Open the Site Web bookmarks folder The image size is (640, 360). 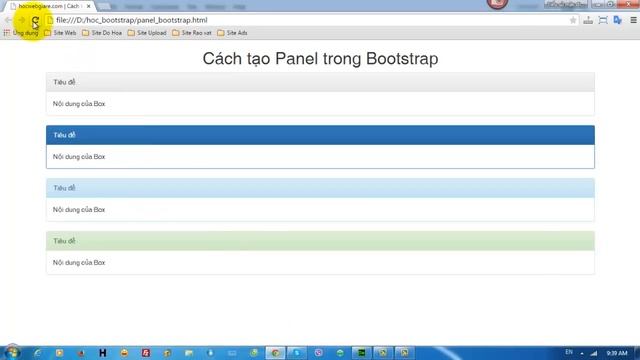pos(60,33)
